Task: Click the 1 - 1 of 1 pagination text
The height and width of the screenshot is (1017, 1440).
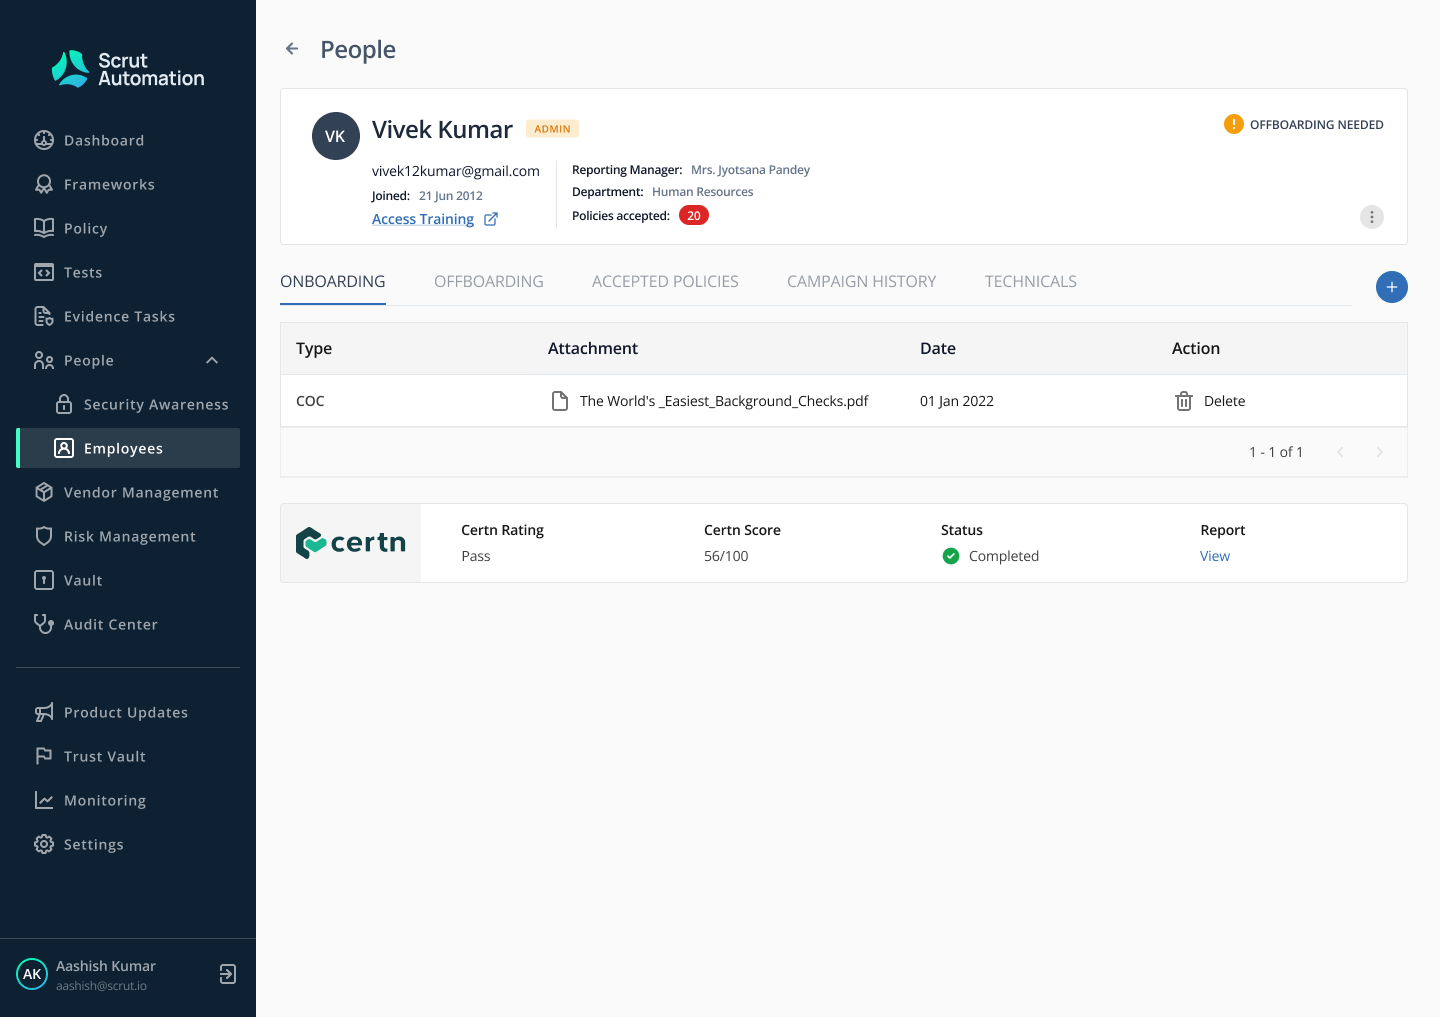Action: point(1276,452)
